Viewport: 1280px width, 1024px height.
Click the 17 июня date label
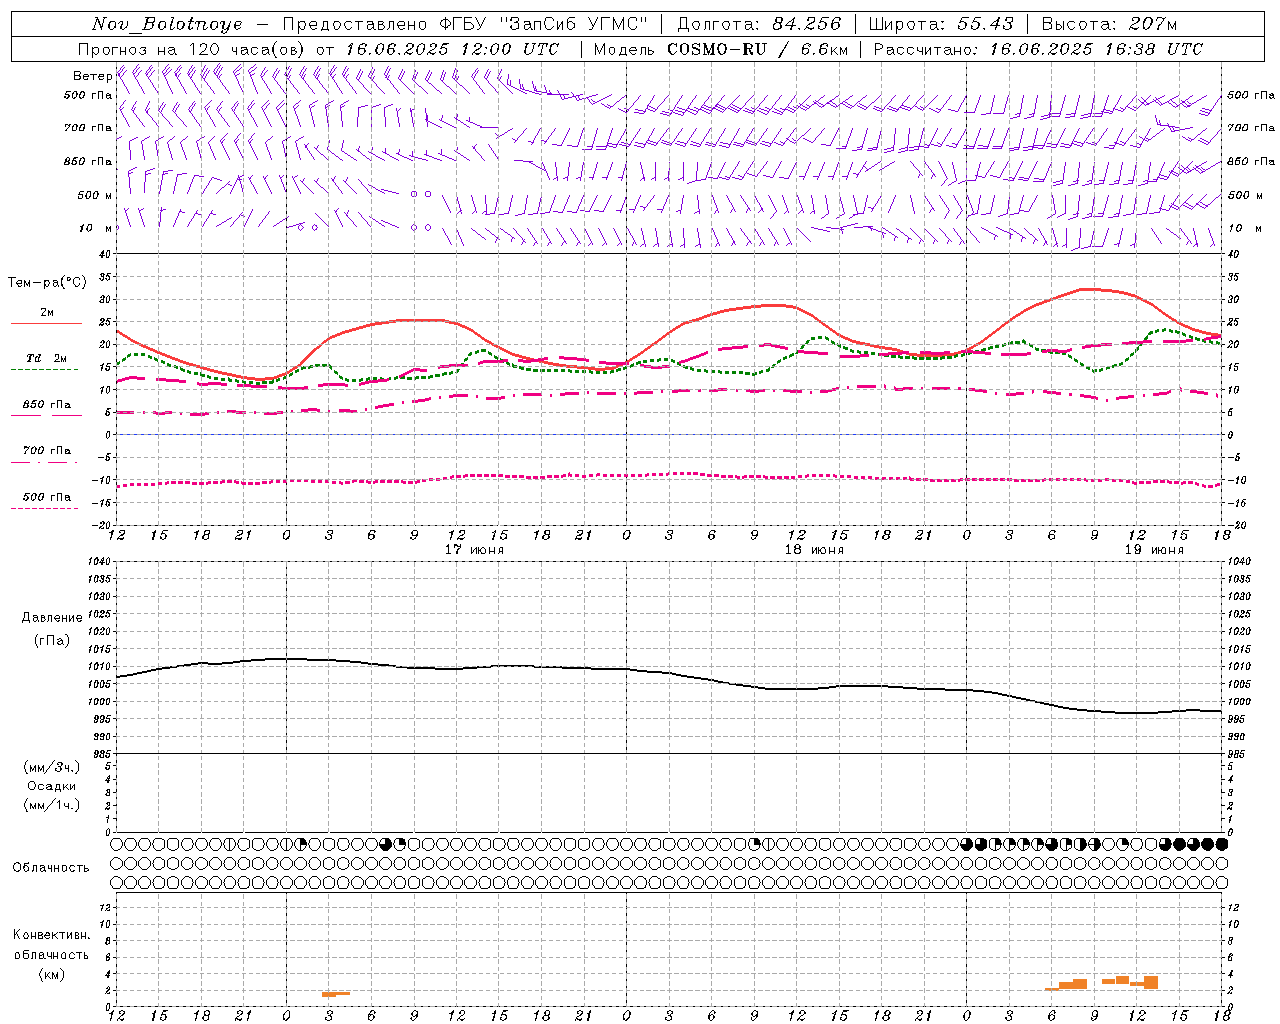pyautogui.click(x=474, y=550)
